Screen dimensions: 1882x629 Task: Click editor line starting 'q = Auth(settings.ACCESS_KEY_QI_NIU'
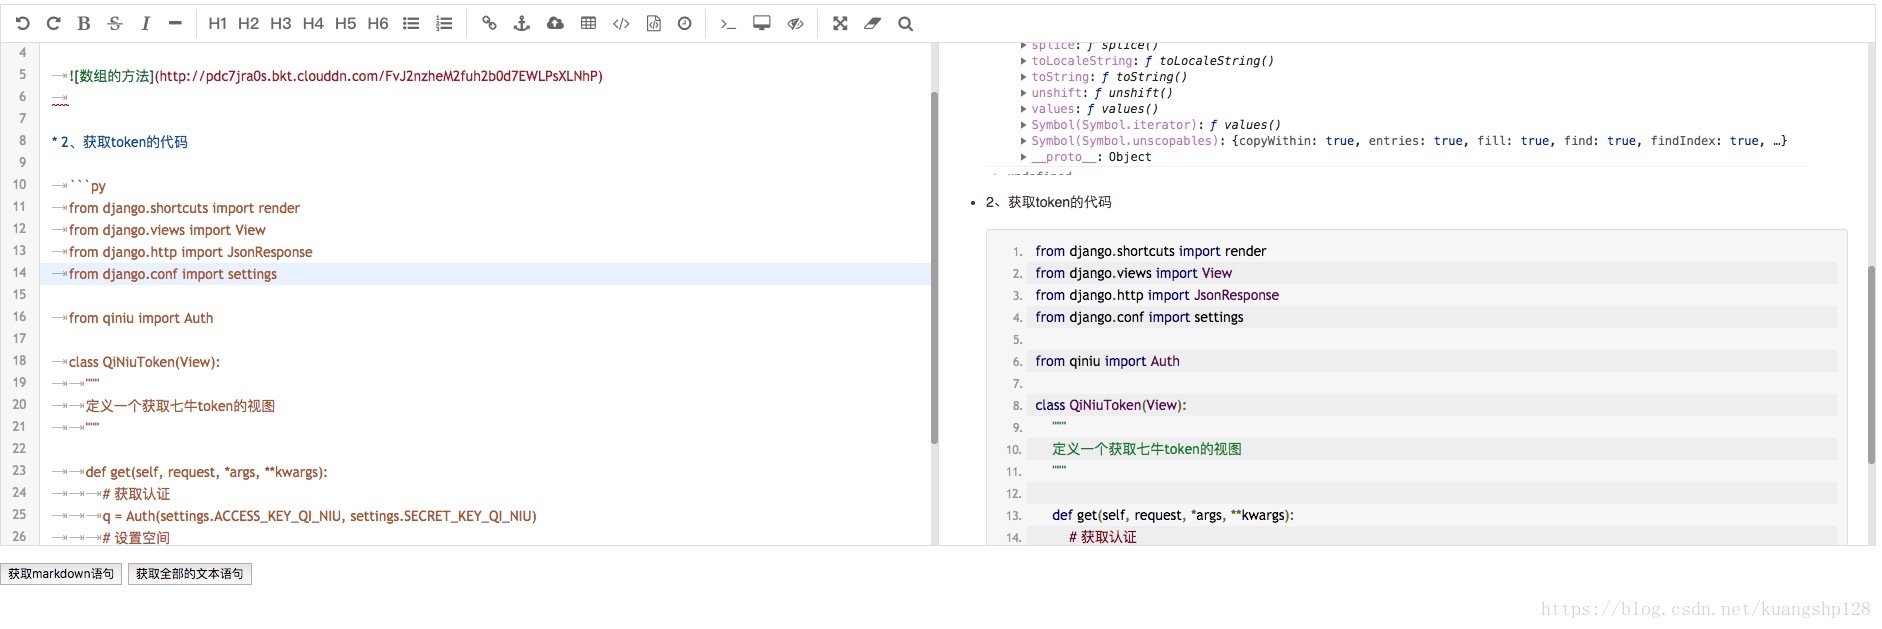click(319, 516)
